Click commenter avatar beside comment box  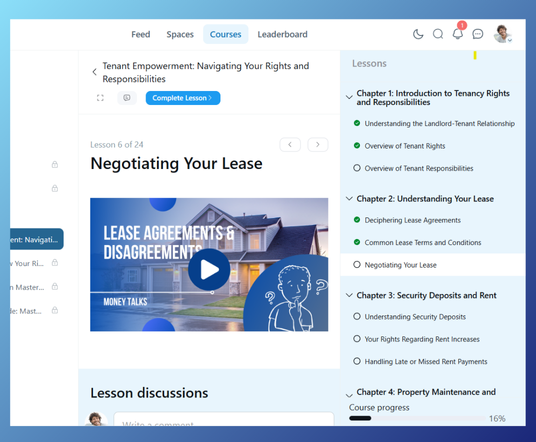(x=96, y=419)
